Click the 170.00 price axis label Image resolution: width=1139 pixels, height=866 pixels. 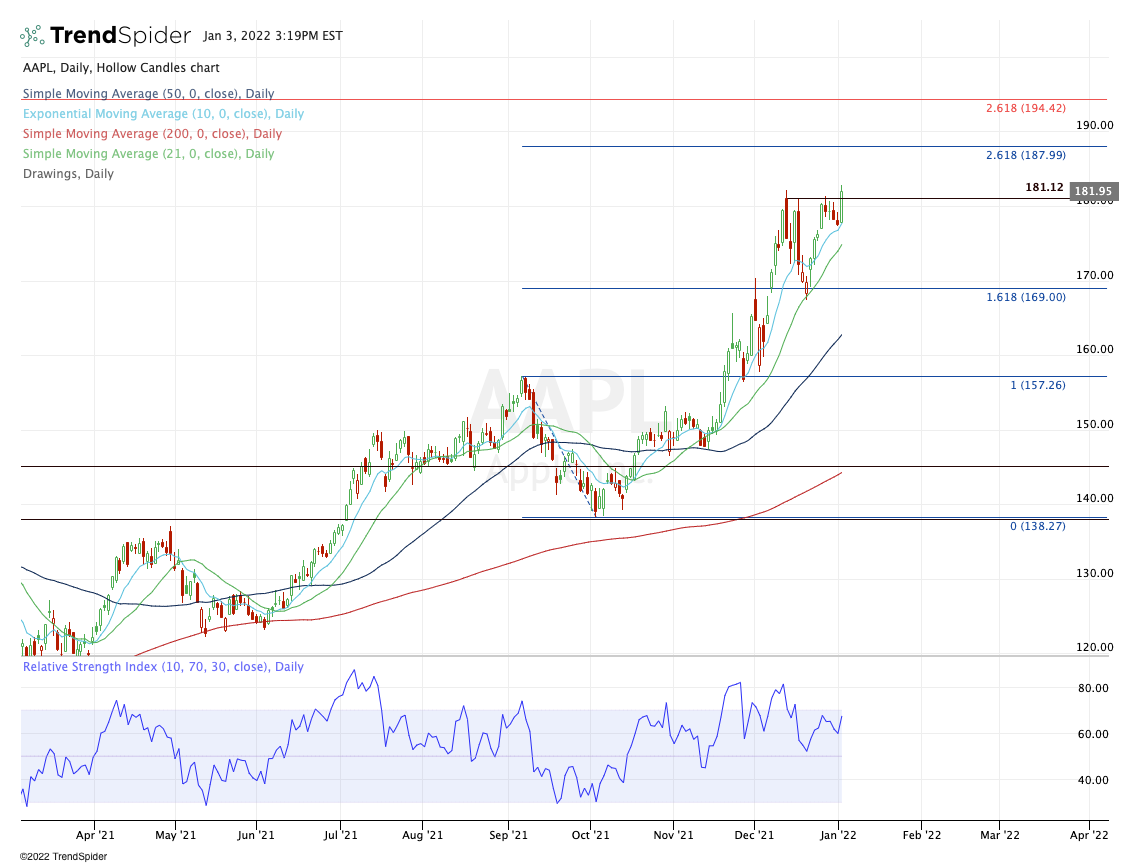click(x=1095, y=275)
